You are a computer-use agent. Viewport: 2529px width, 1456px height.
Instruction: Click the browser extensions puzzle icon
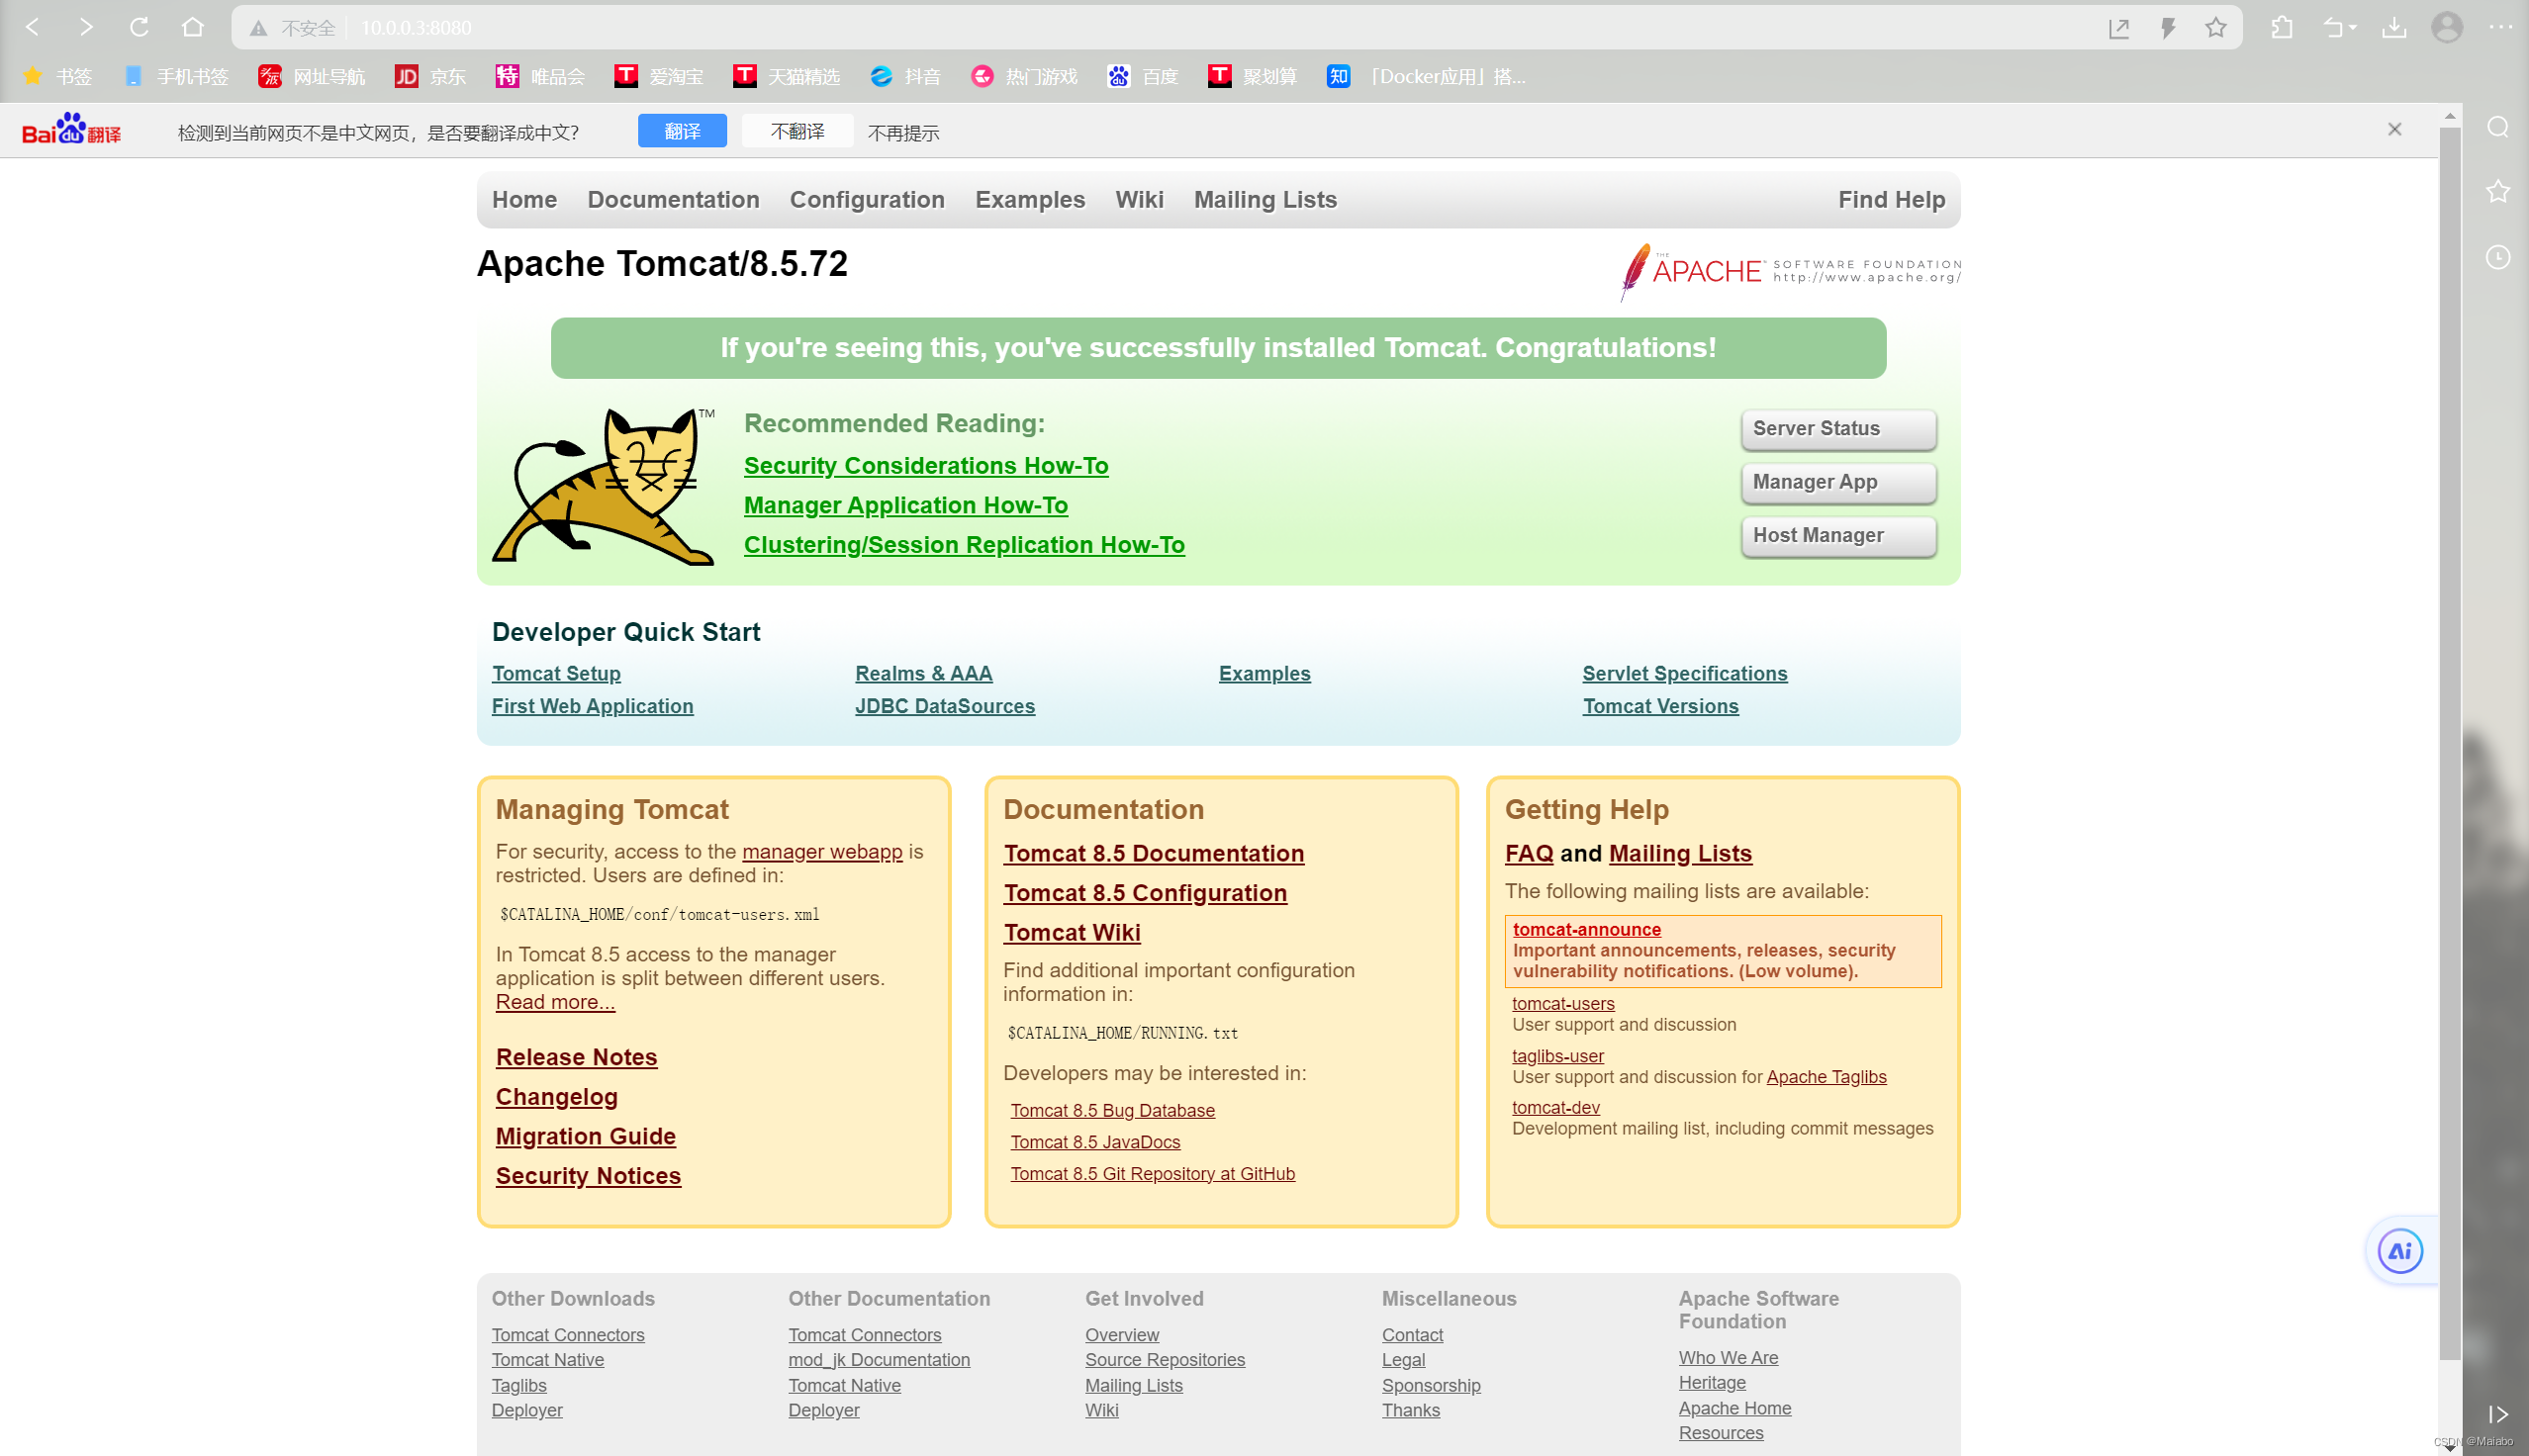click(x=2281, y=27)
